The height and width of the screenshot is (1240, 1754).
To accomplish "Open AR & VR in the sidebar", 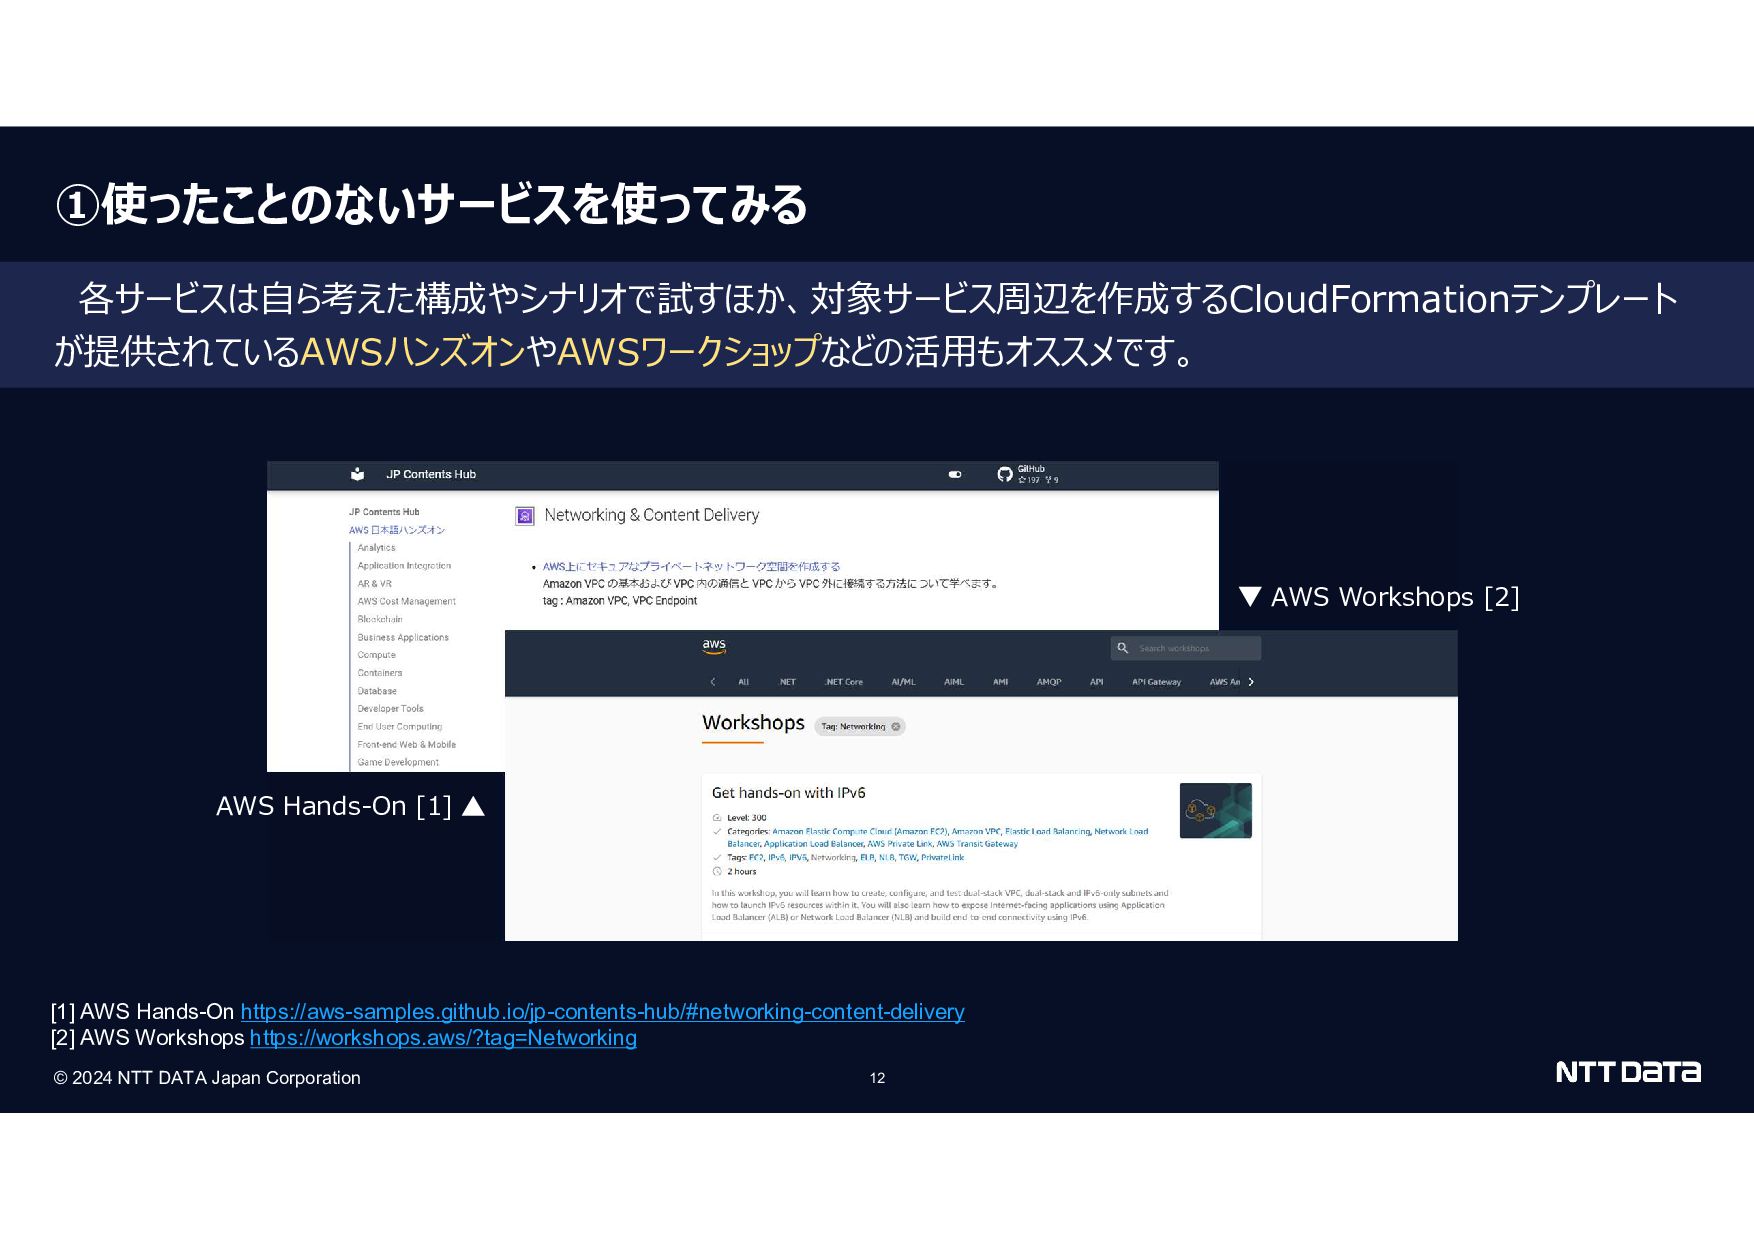I will (374, 584).
